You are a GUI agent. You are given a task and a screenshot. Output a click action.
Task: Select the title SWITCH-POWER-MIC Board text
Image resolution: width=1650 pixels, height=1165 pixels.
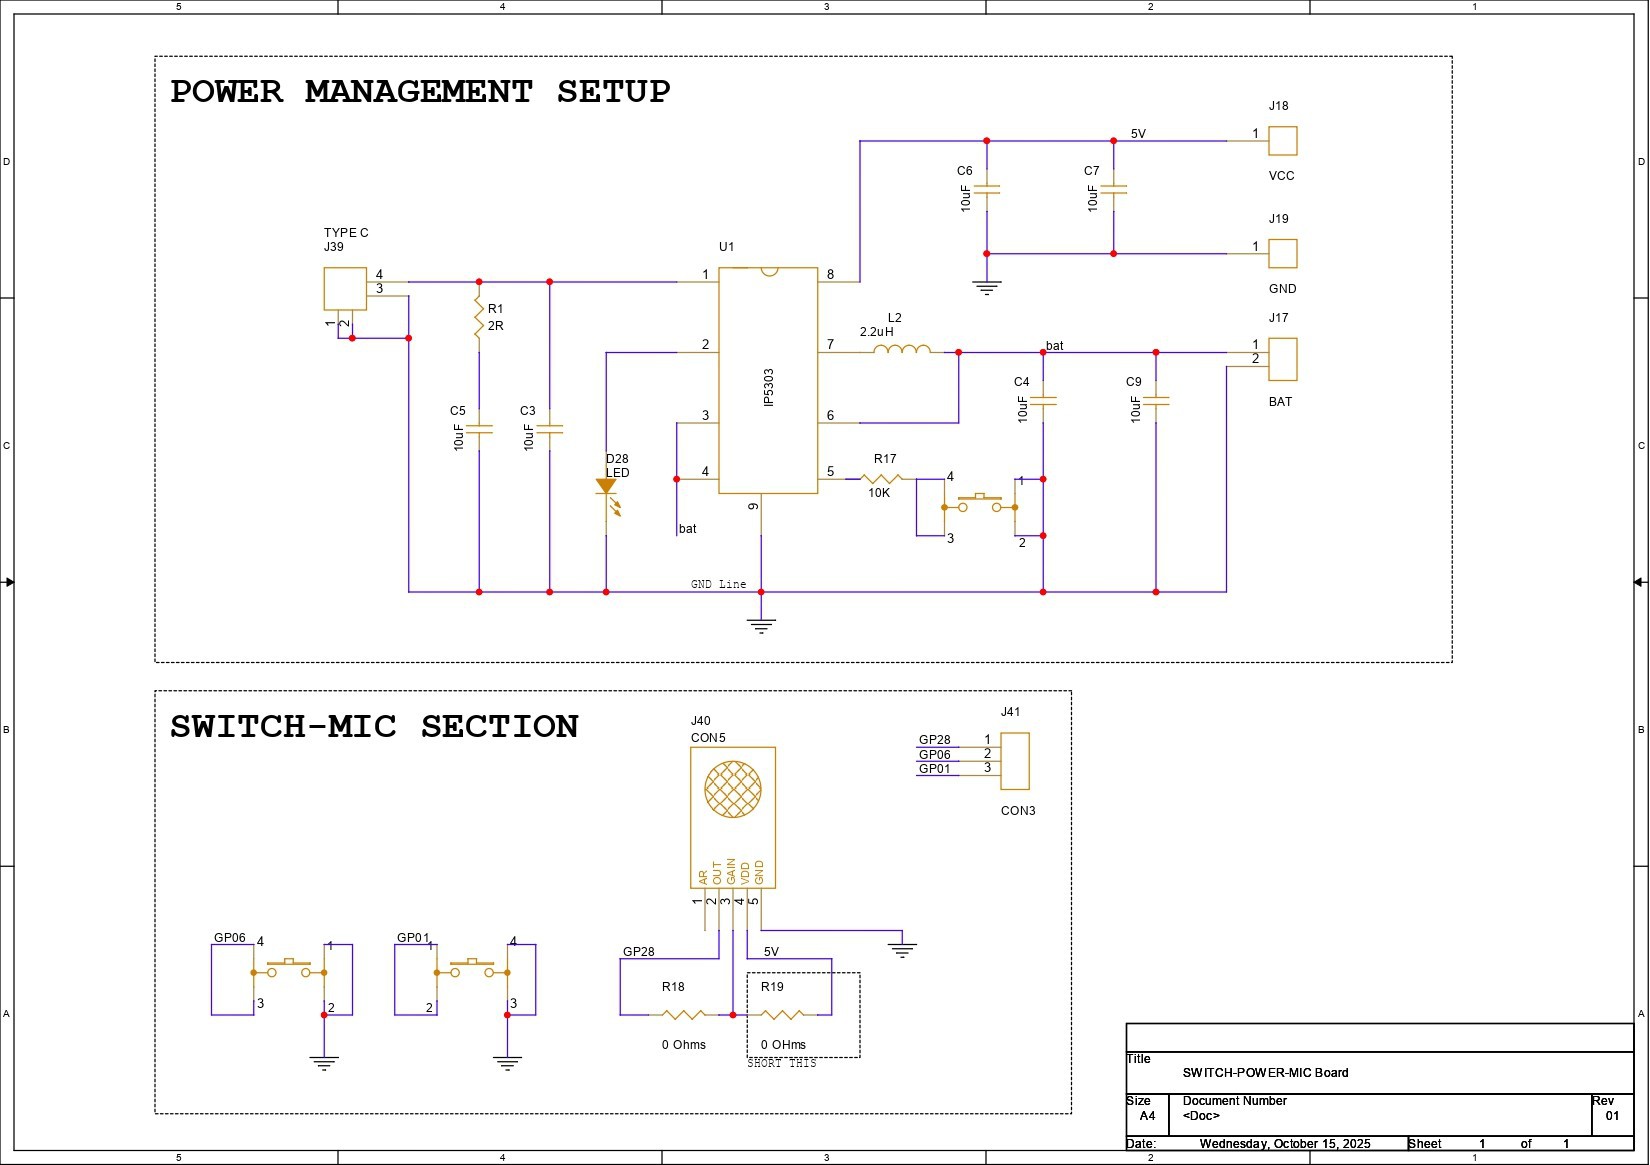pos(1265,1073)
